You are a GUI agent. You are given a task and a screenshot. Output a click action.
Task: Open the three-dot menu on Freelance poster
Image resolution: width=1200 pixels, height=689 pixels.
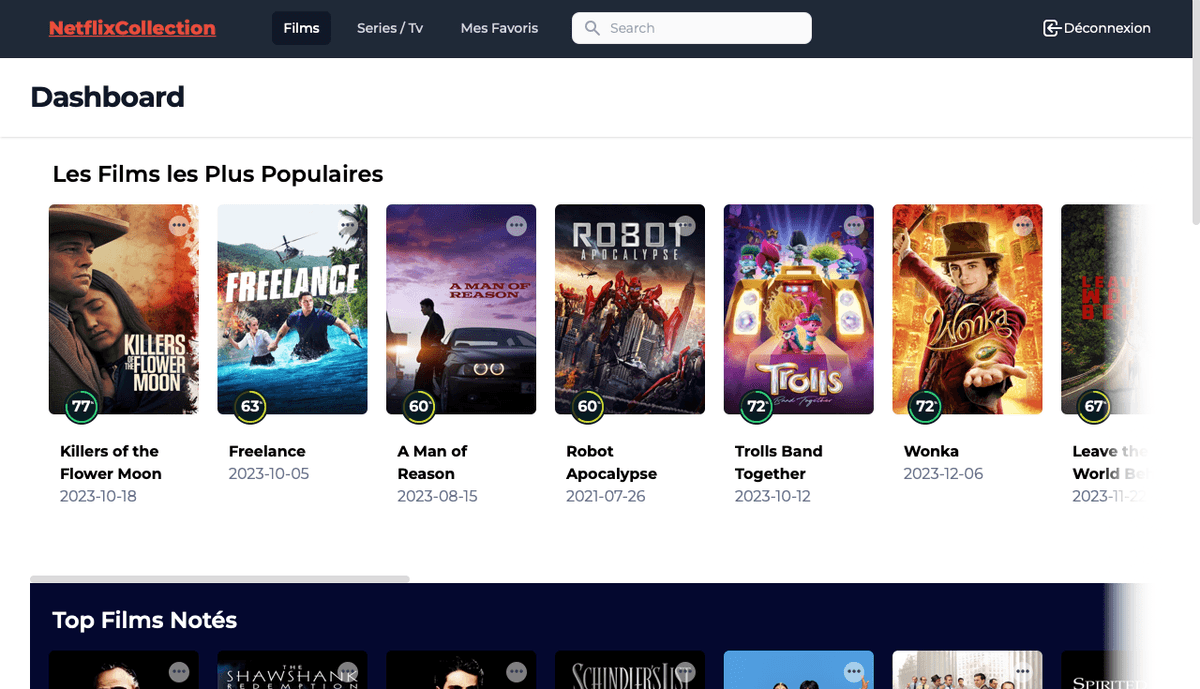[348, 226]
